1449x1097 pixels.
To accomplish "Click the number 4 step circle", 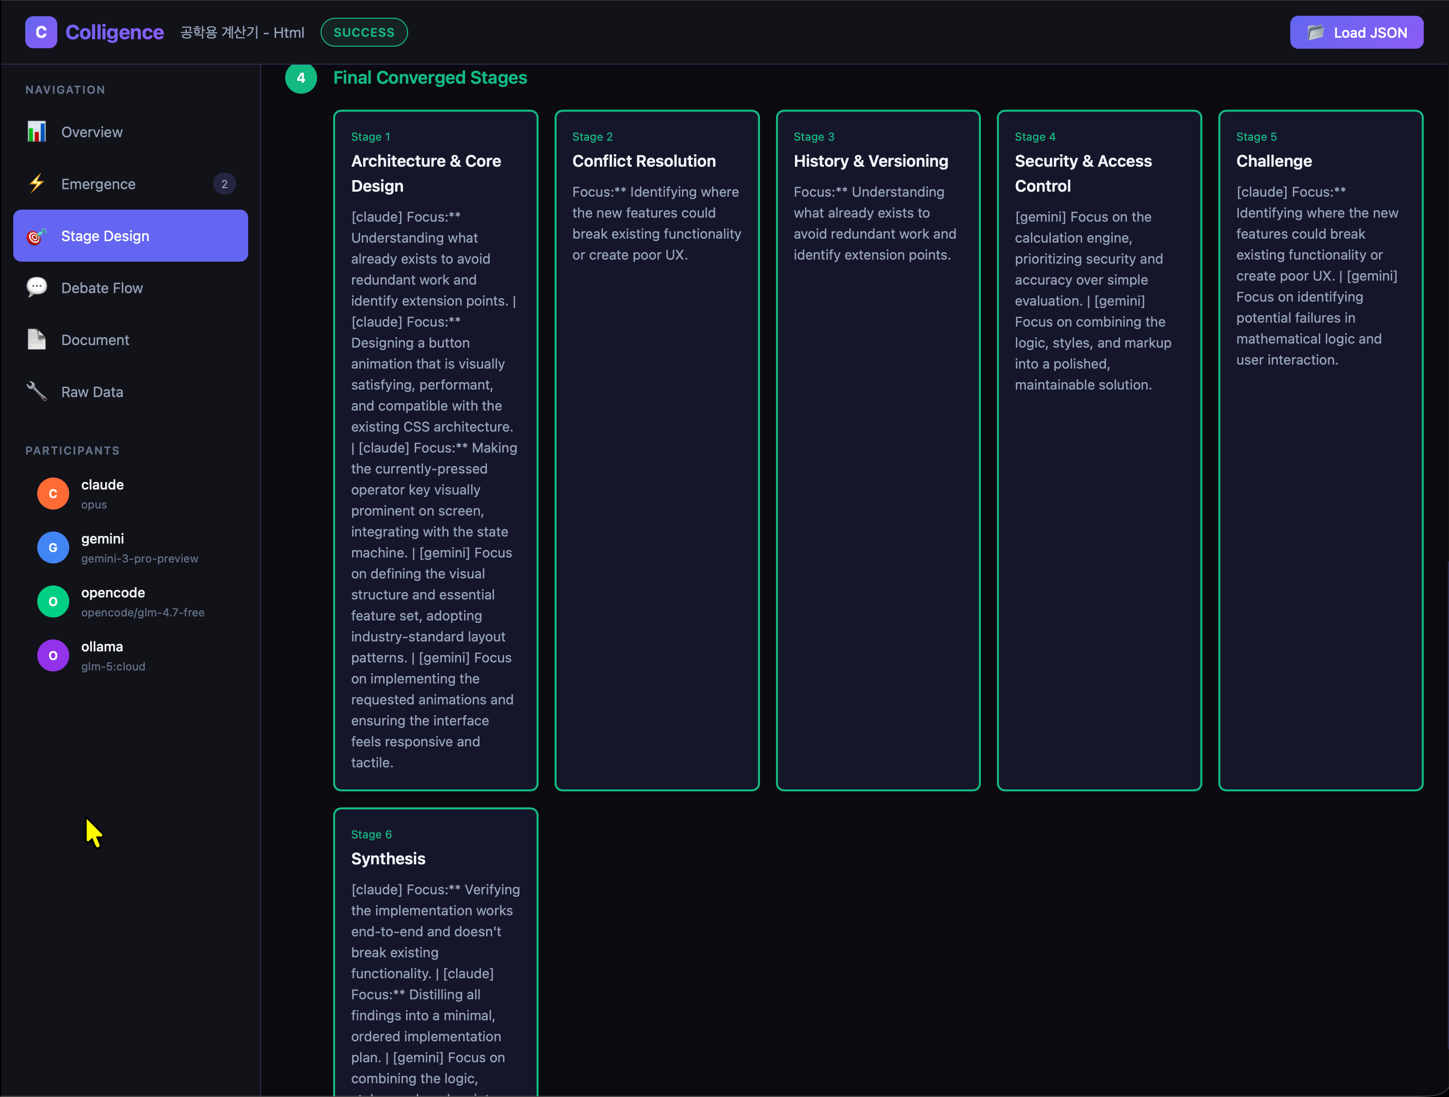I will pyautogui.click(x=301, y=78).
